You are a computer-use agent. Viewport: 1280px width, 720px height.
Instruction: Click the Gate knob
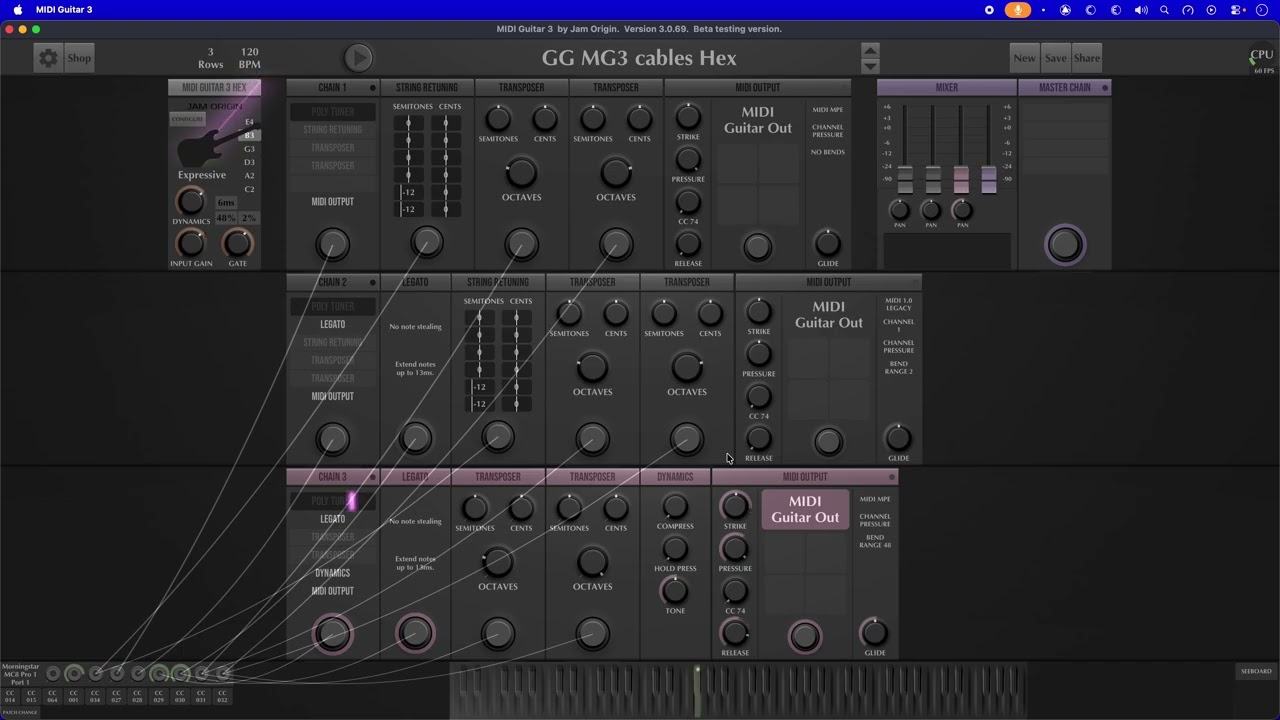pos(237,243)
